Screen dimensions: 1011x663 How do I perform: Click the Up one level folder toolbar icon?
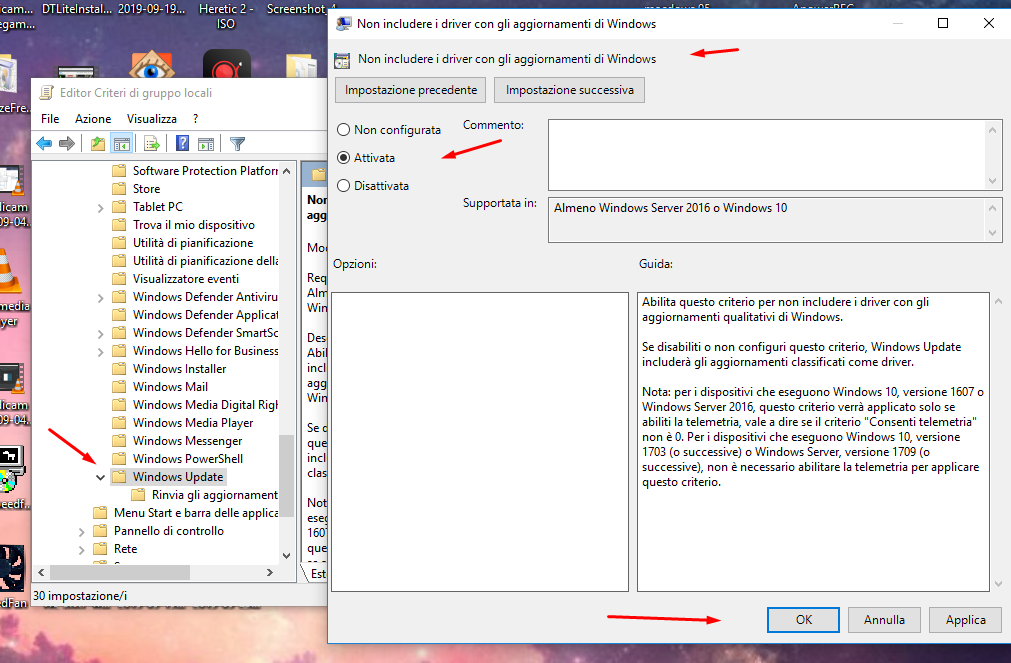click(x=97, y=144)
